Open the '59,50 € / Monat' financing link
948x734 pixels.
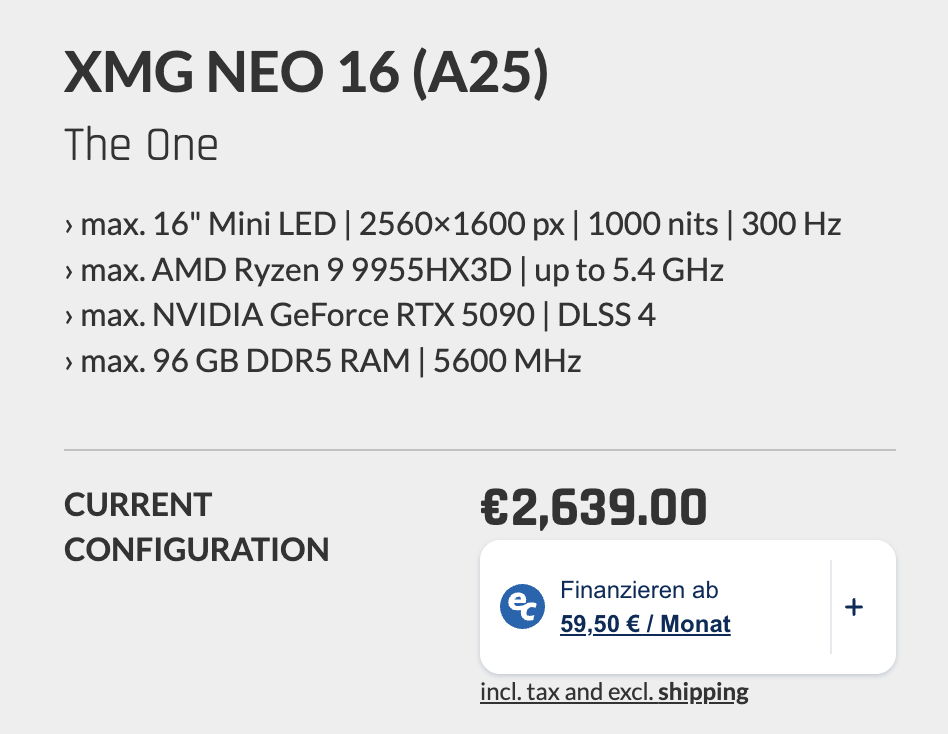click(x=645, y=625)
